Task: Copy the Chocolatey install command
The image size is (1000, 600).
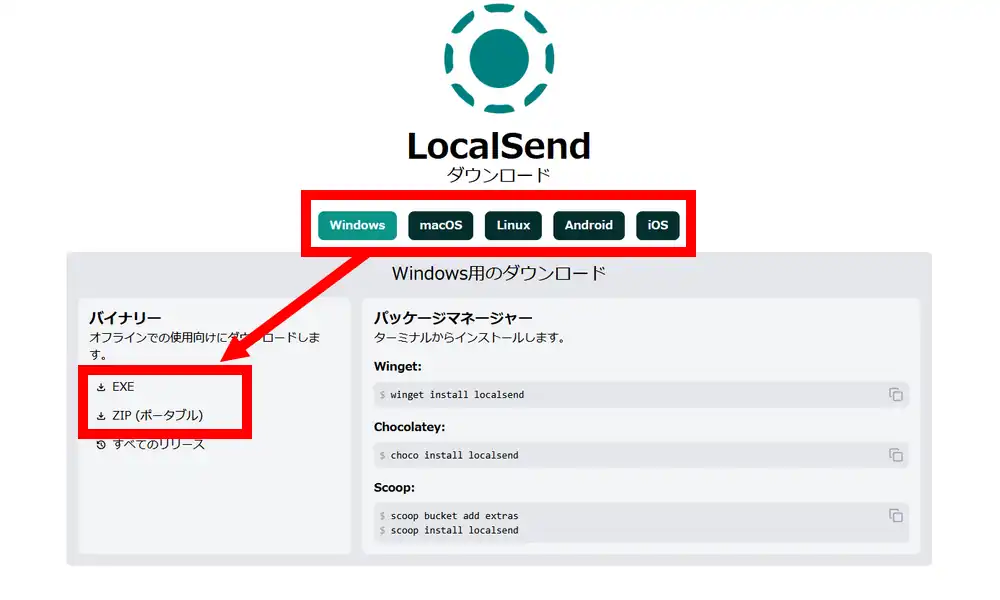Action: [895, 455]
